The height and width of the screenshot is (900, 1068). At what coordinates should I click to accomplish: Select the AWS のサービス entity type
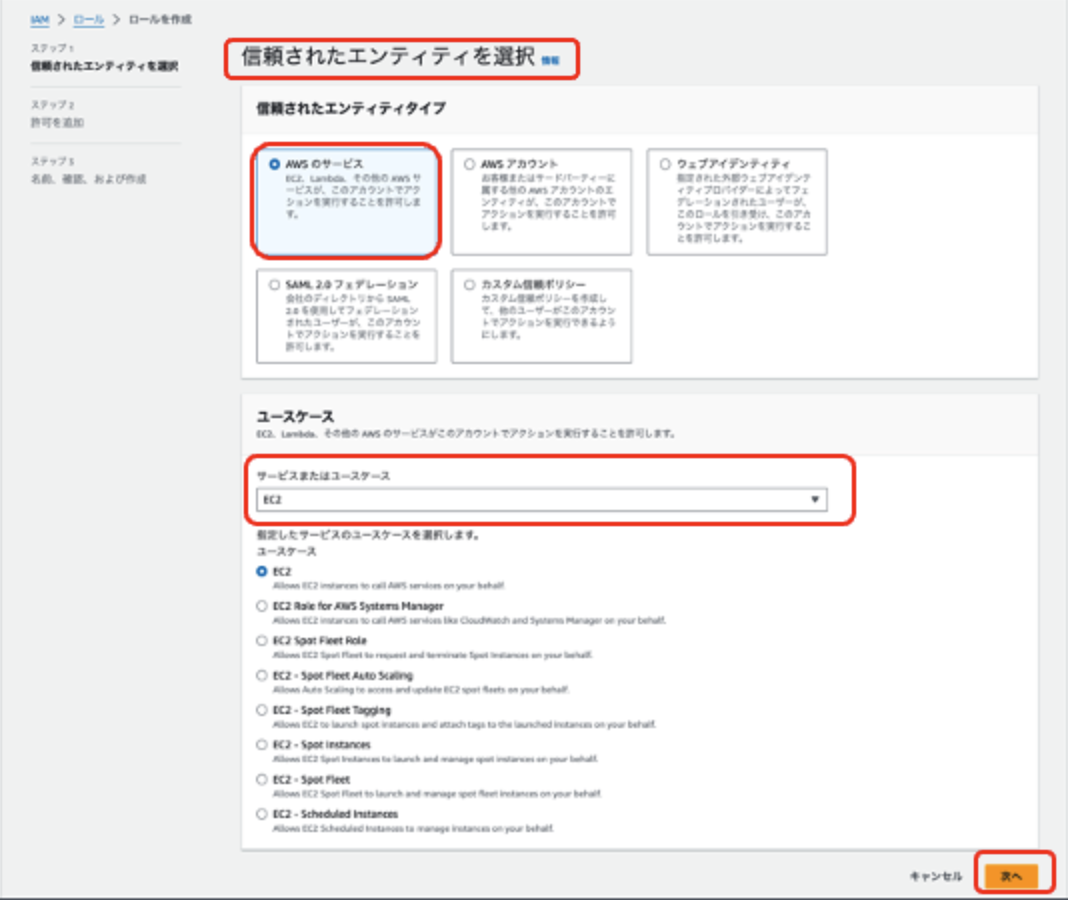point(346,202)
